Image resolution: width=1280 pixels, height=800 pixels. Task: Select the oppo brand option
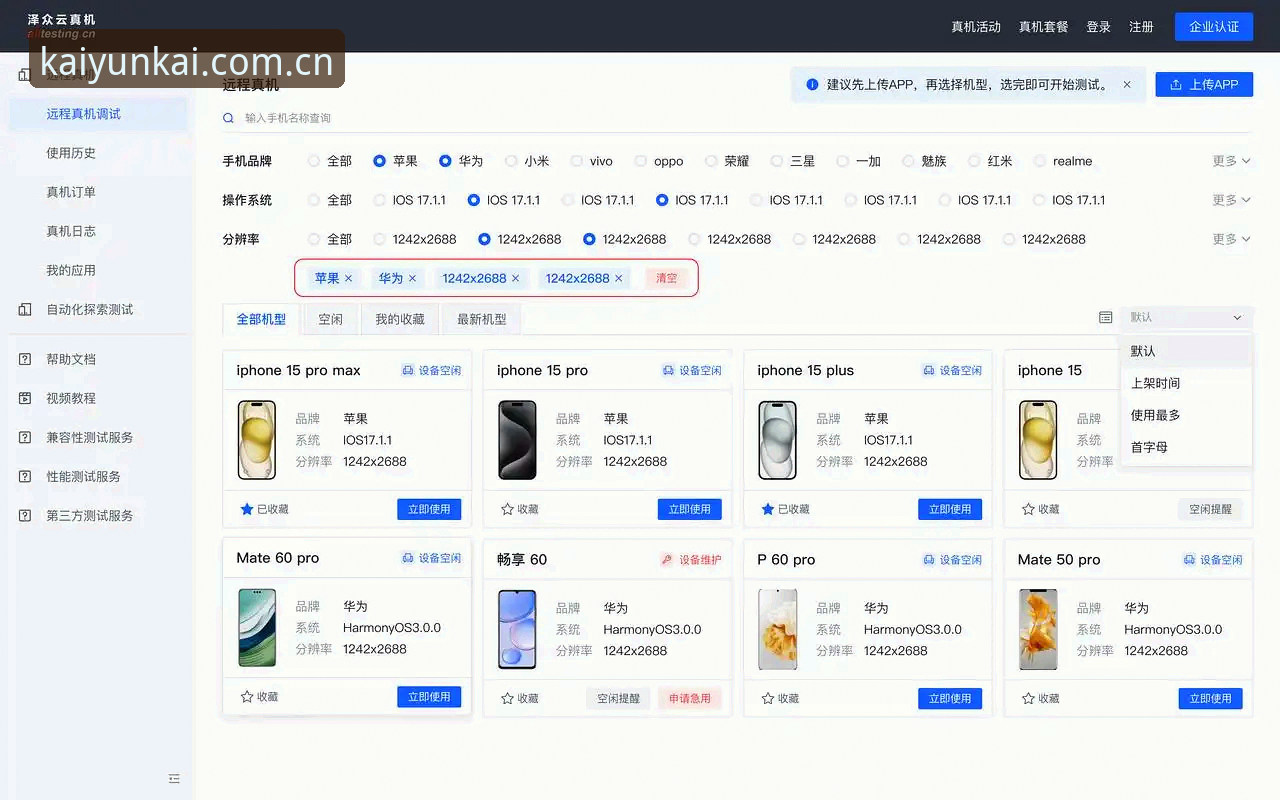pyautogui.click(x=641, y=161)
